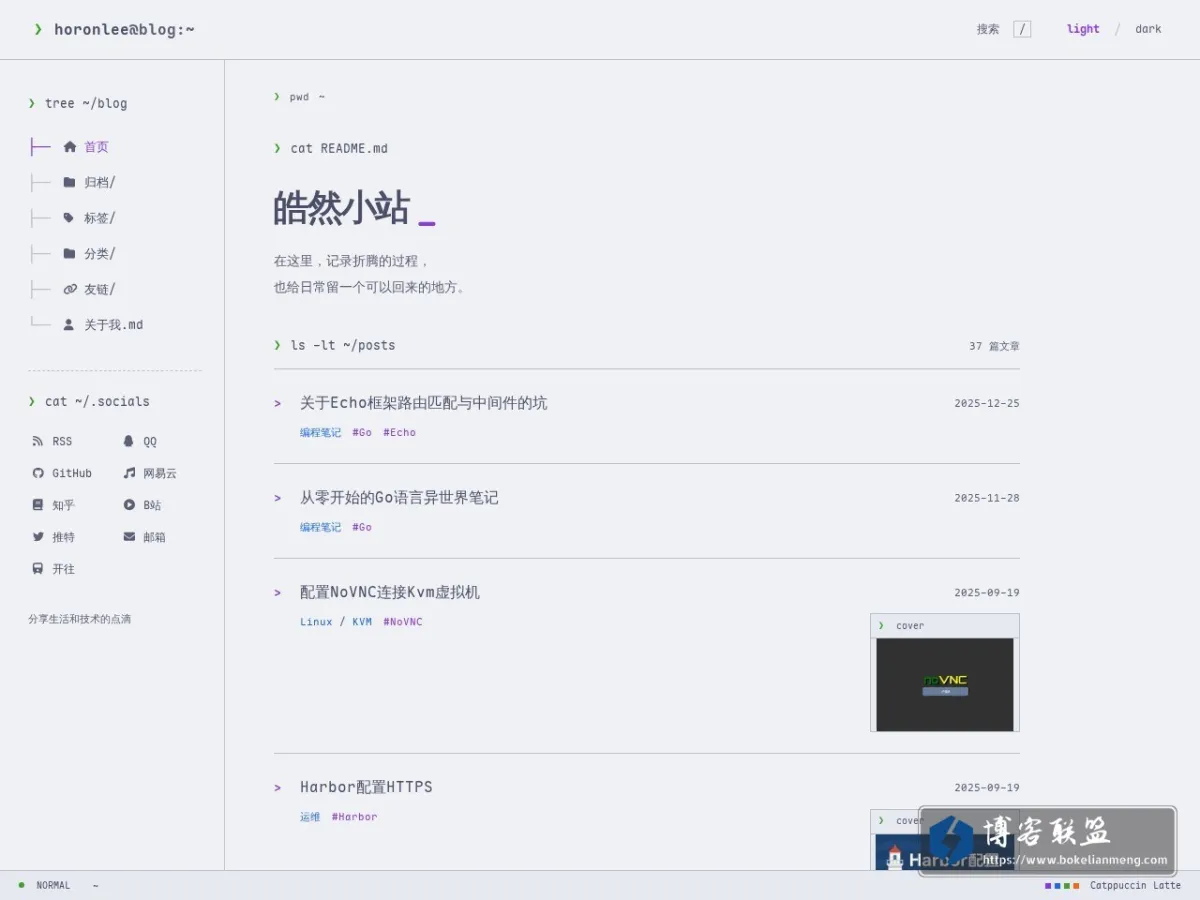Screen dimensions: 1200x900
Task: Open post Harbor配置HTTPS
Action: pyautogui.click(x=366, y=787)
